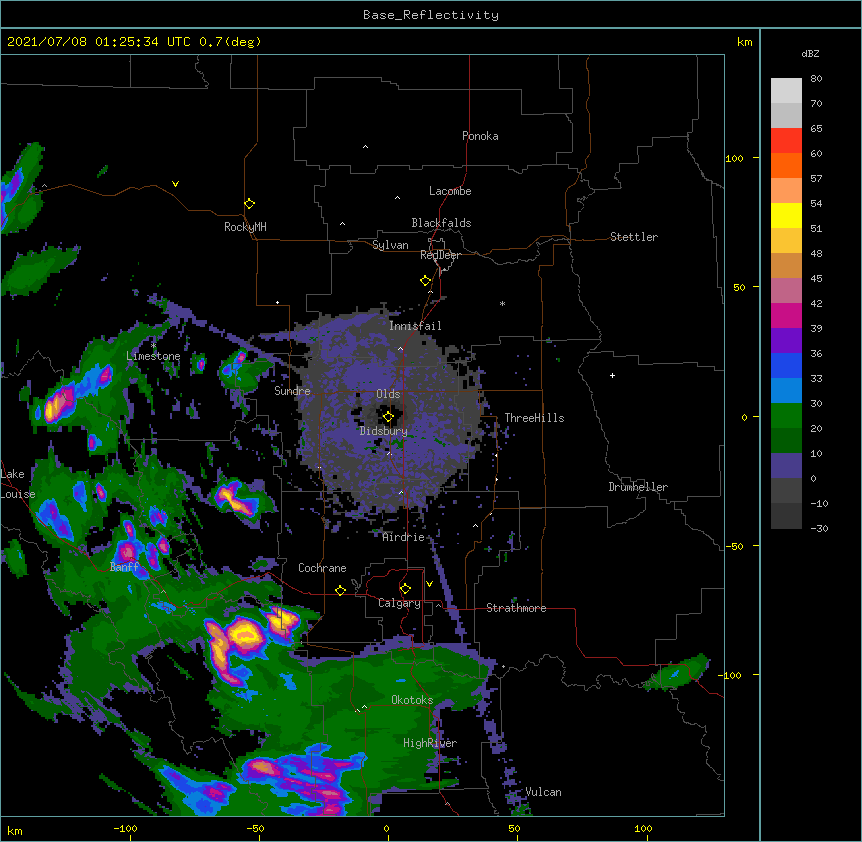Click the Base_Reflectivity title text
The width and height of the screenshot is (862, 842).
click(431, 15)
